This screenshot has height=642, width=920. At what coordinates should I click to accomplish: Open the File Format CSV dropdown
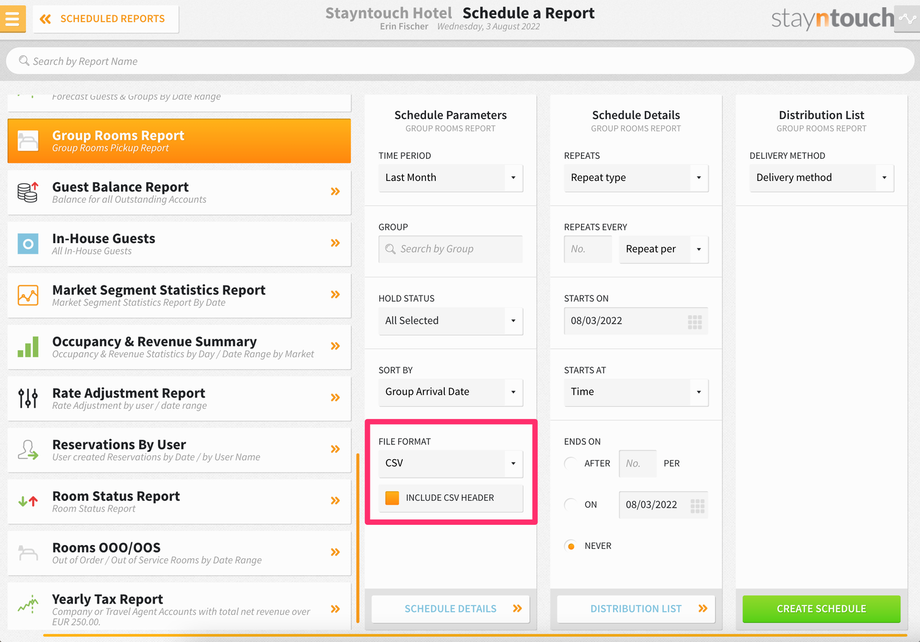[x=450, y=464]
